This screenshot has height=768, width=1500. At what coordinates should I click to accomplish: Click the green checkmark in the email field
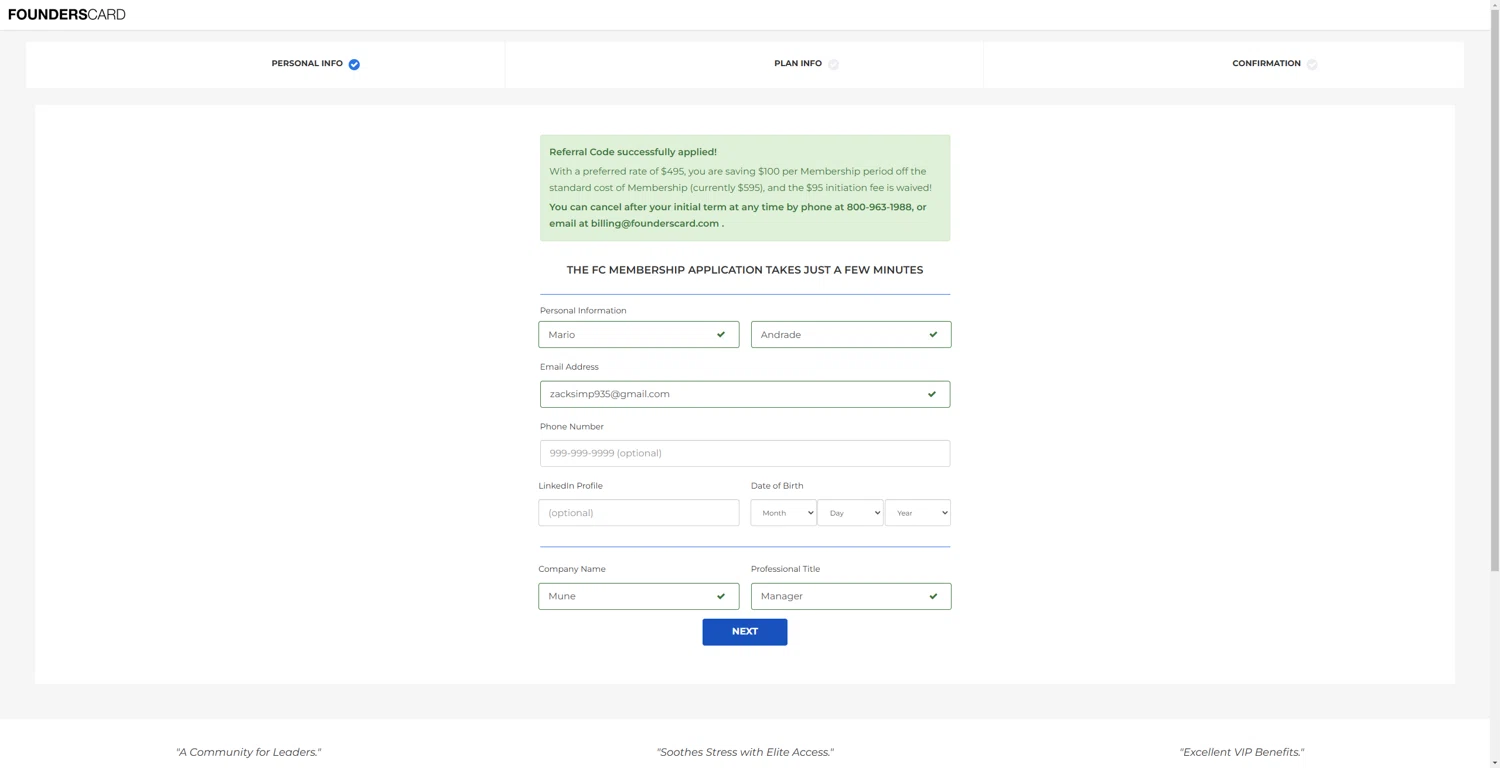pyautogui.click(x=932, y=394)
